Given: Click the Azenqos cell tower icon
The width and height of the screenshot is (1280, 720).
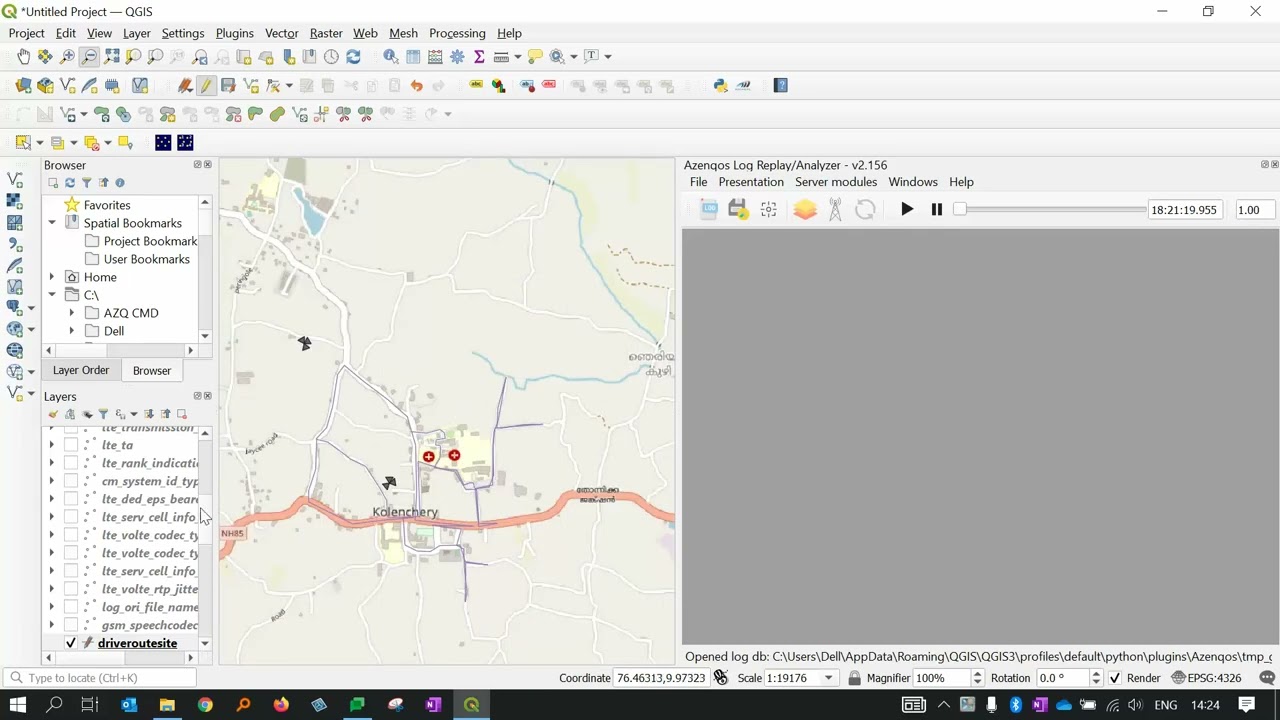Looking at the screenshot, I should tap(835, 209).
